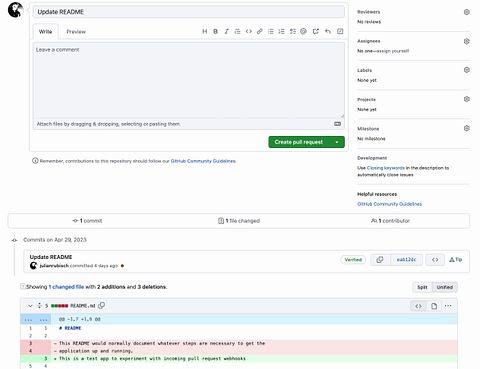Follow the 1 changed file link
The height and width of the screenshot is (369, 480).
point(66,287)
